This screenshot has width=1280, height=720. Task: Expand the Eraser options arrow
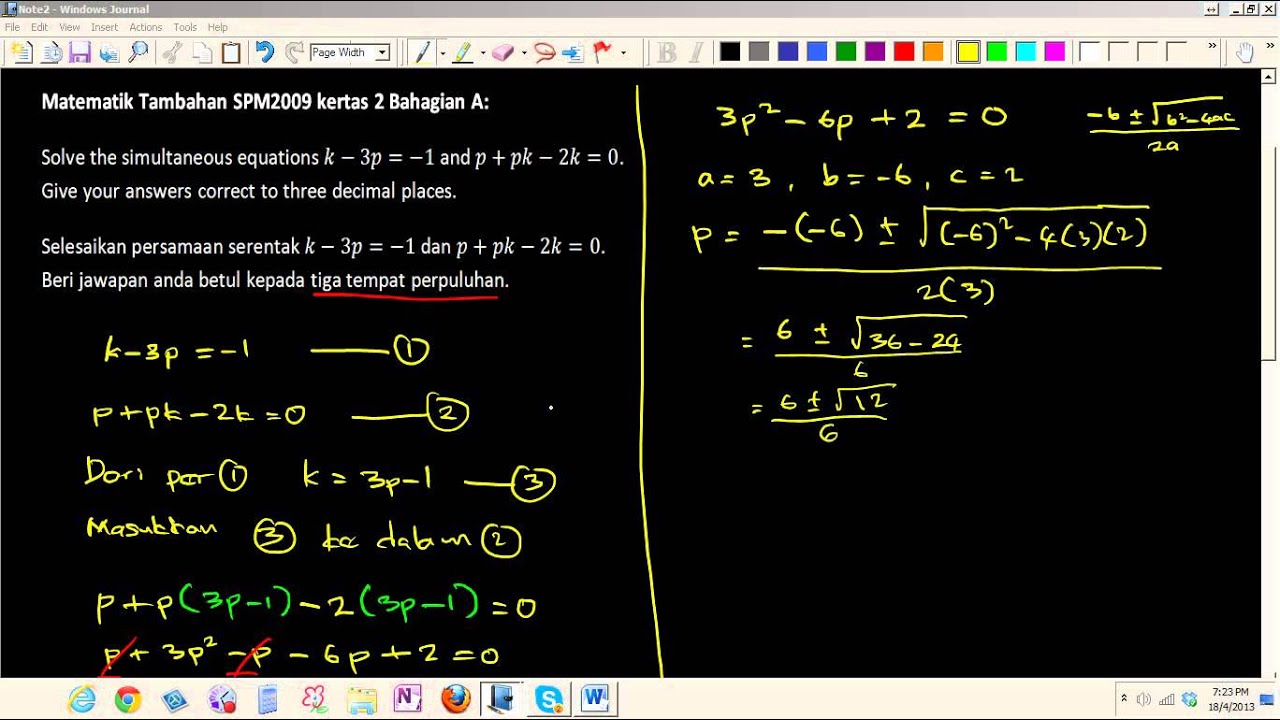click(522, 53)
